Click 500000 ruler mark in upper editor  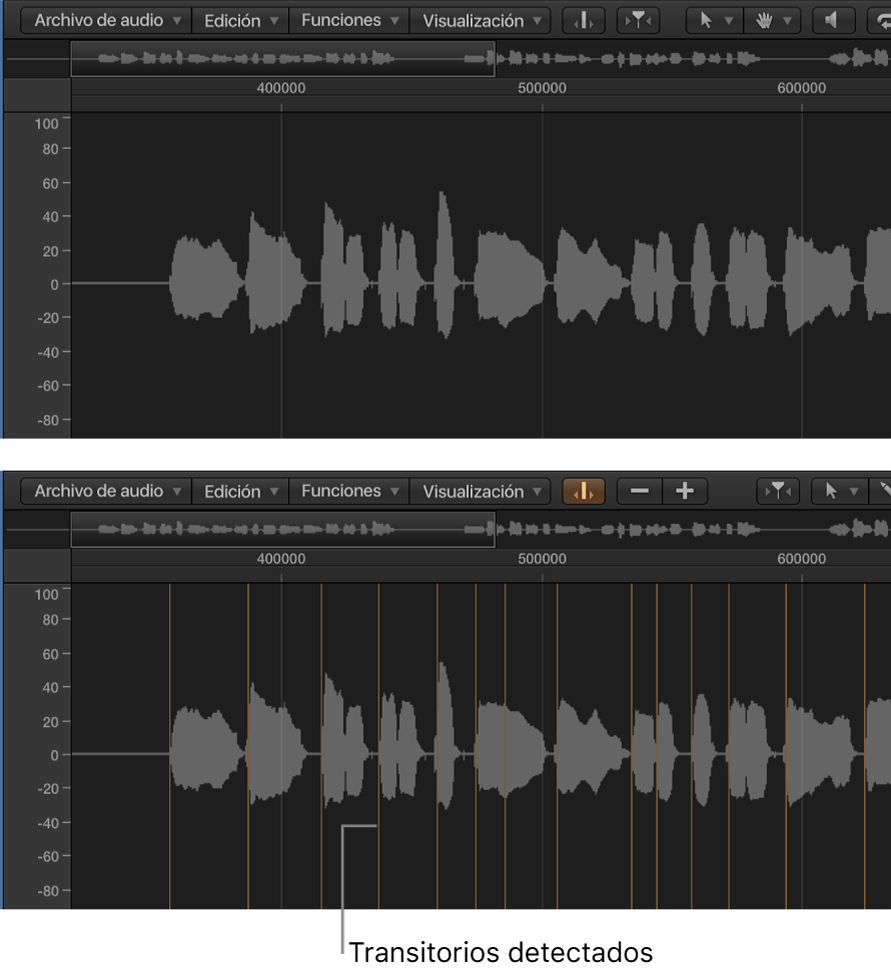[542, 88]
